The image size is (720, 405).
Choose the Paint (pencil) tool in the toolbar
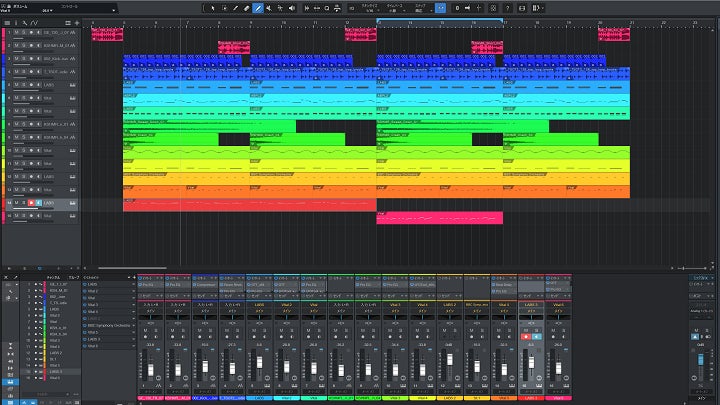258,8
